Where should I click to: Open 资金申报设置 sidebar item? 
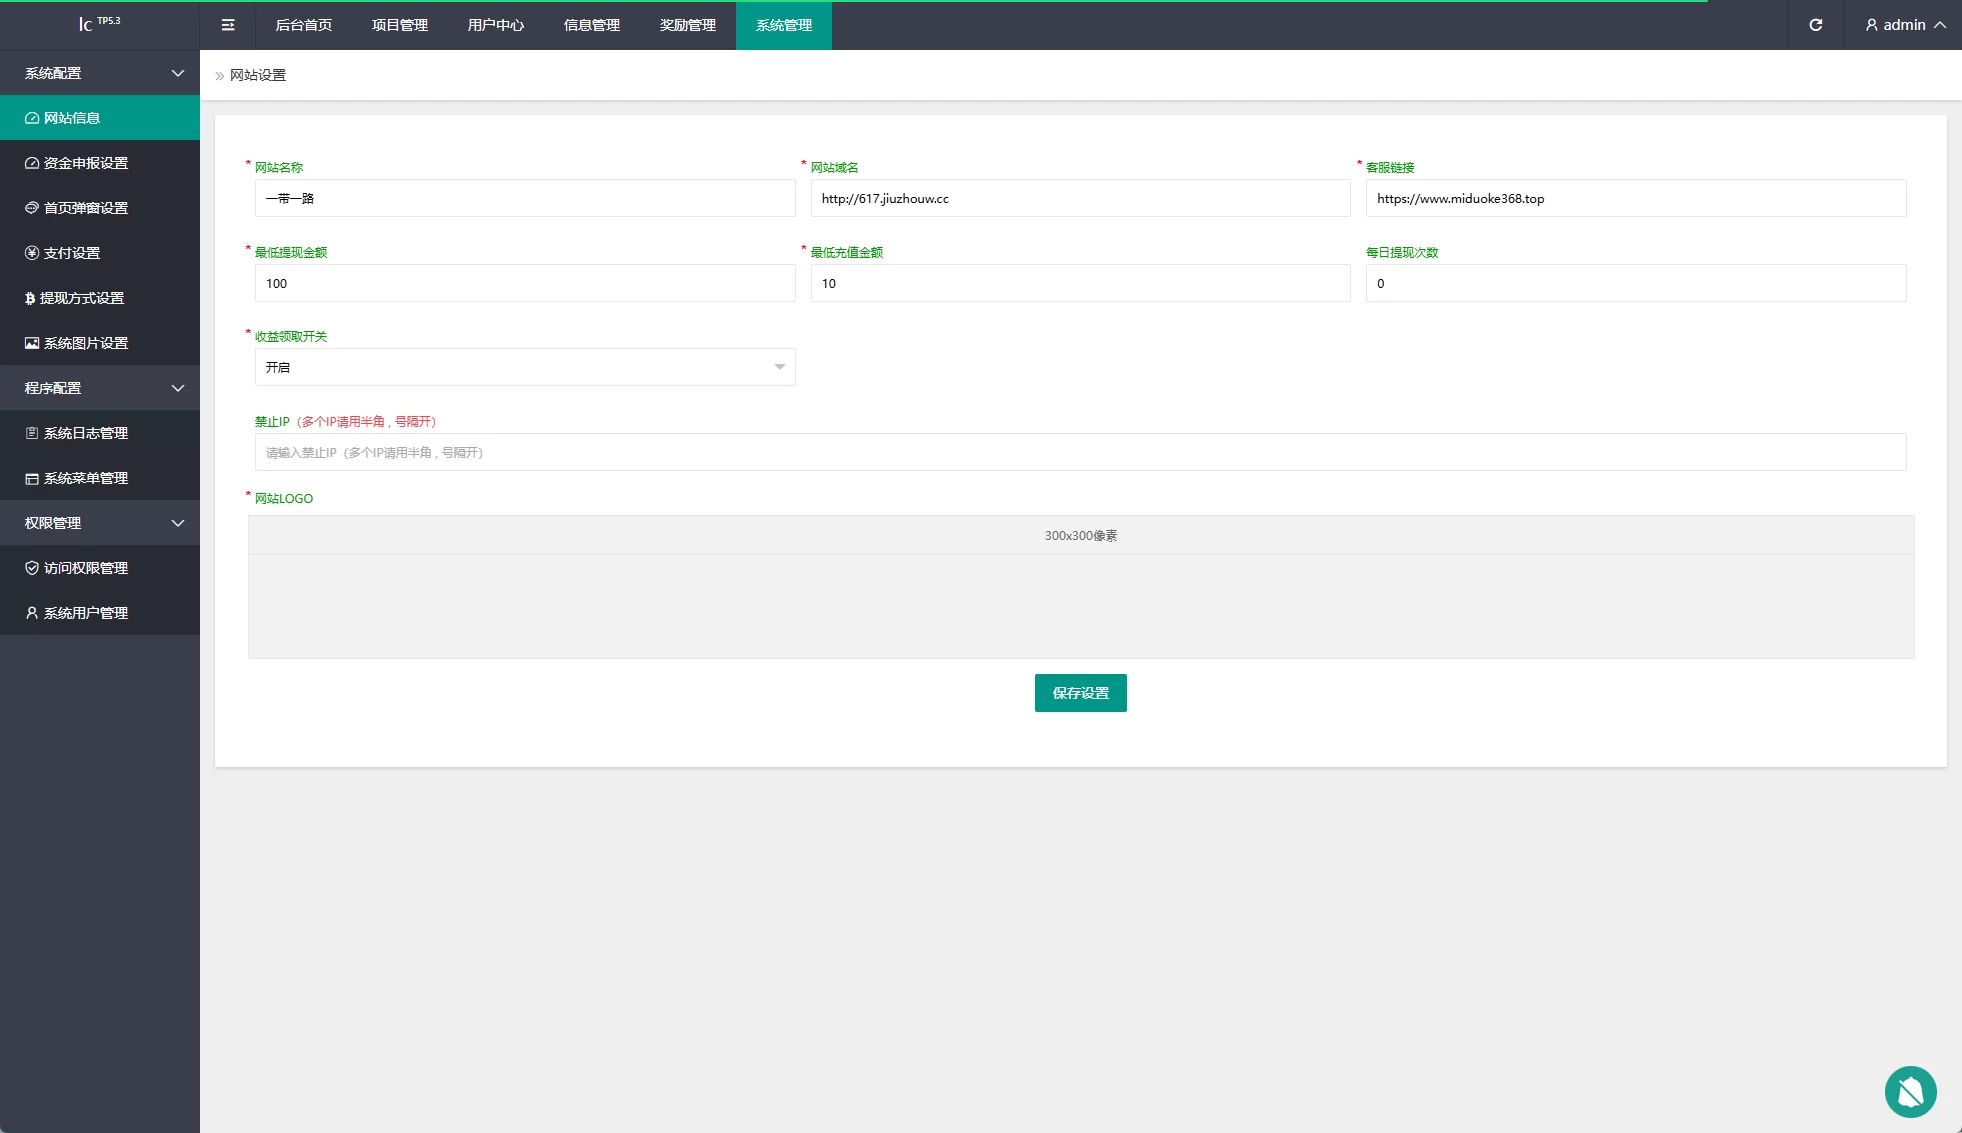pos(86,163)
